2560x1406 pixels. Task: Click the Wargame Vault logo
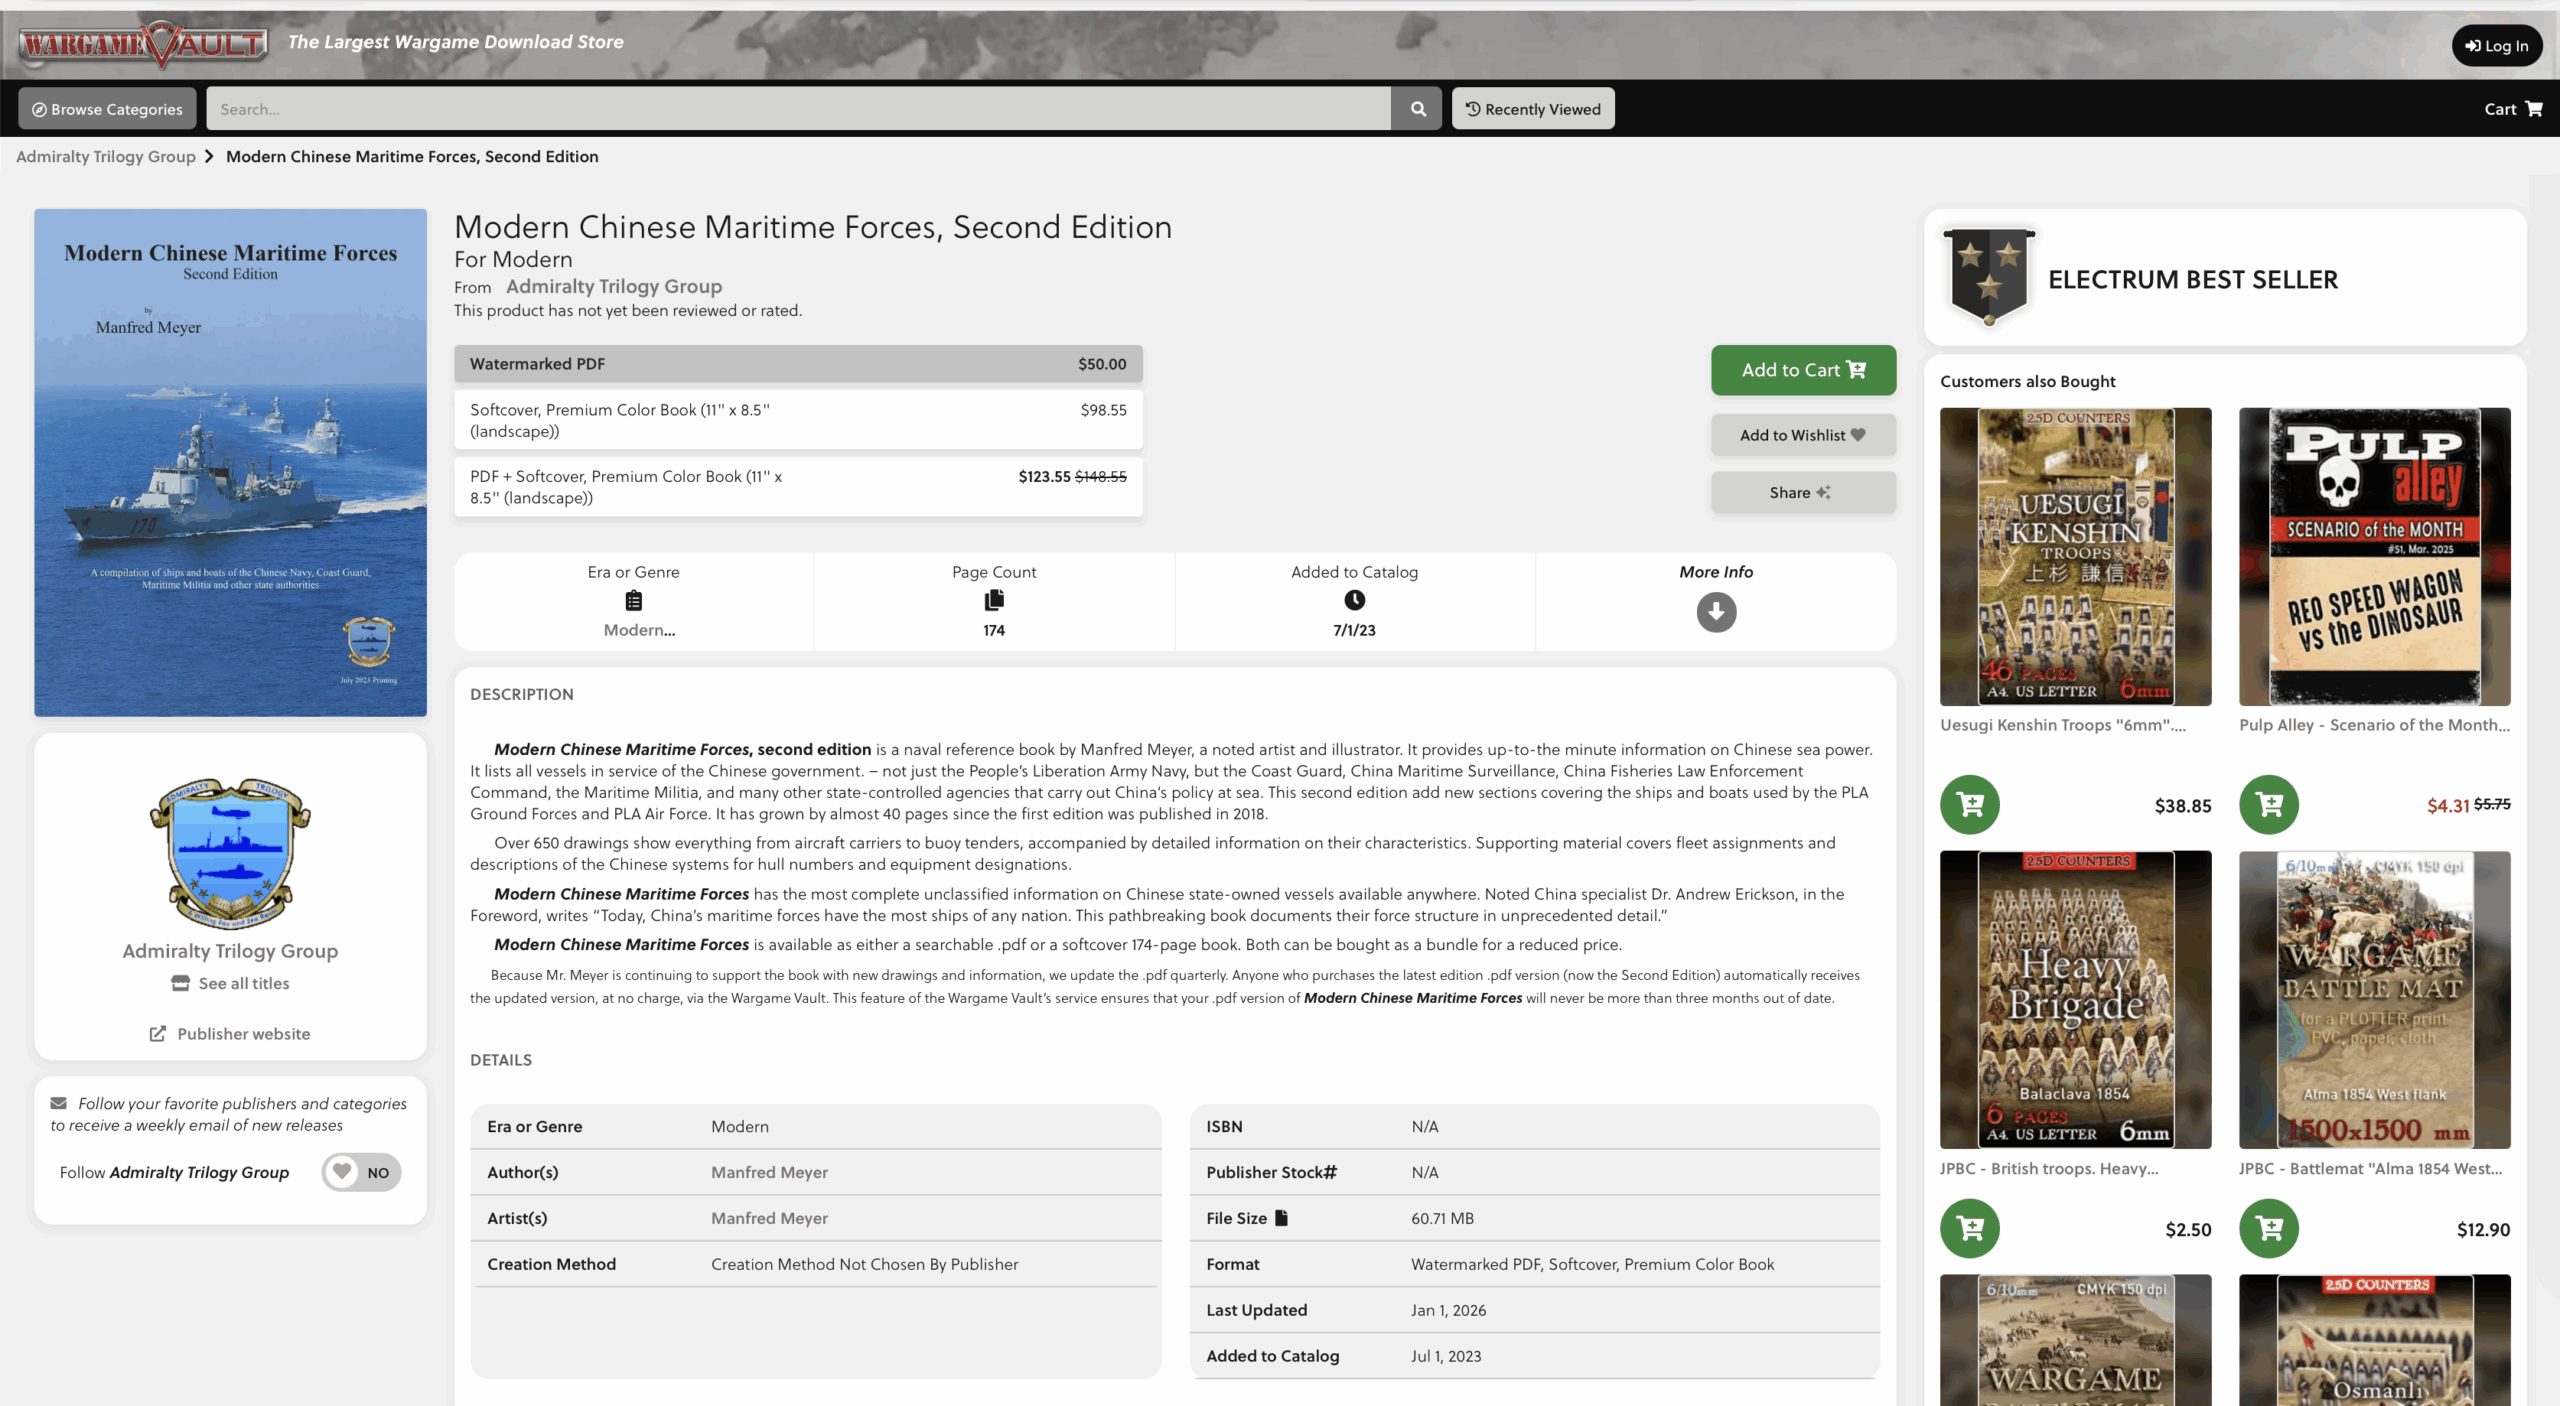coord(143,44)
